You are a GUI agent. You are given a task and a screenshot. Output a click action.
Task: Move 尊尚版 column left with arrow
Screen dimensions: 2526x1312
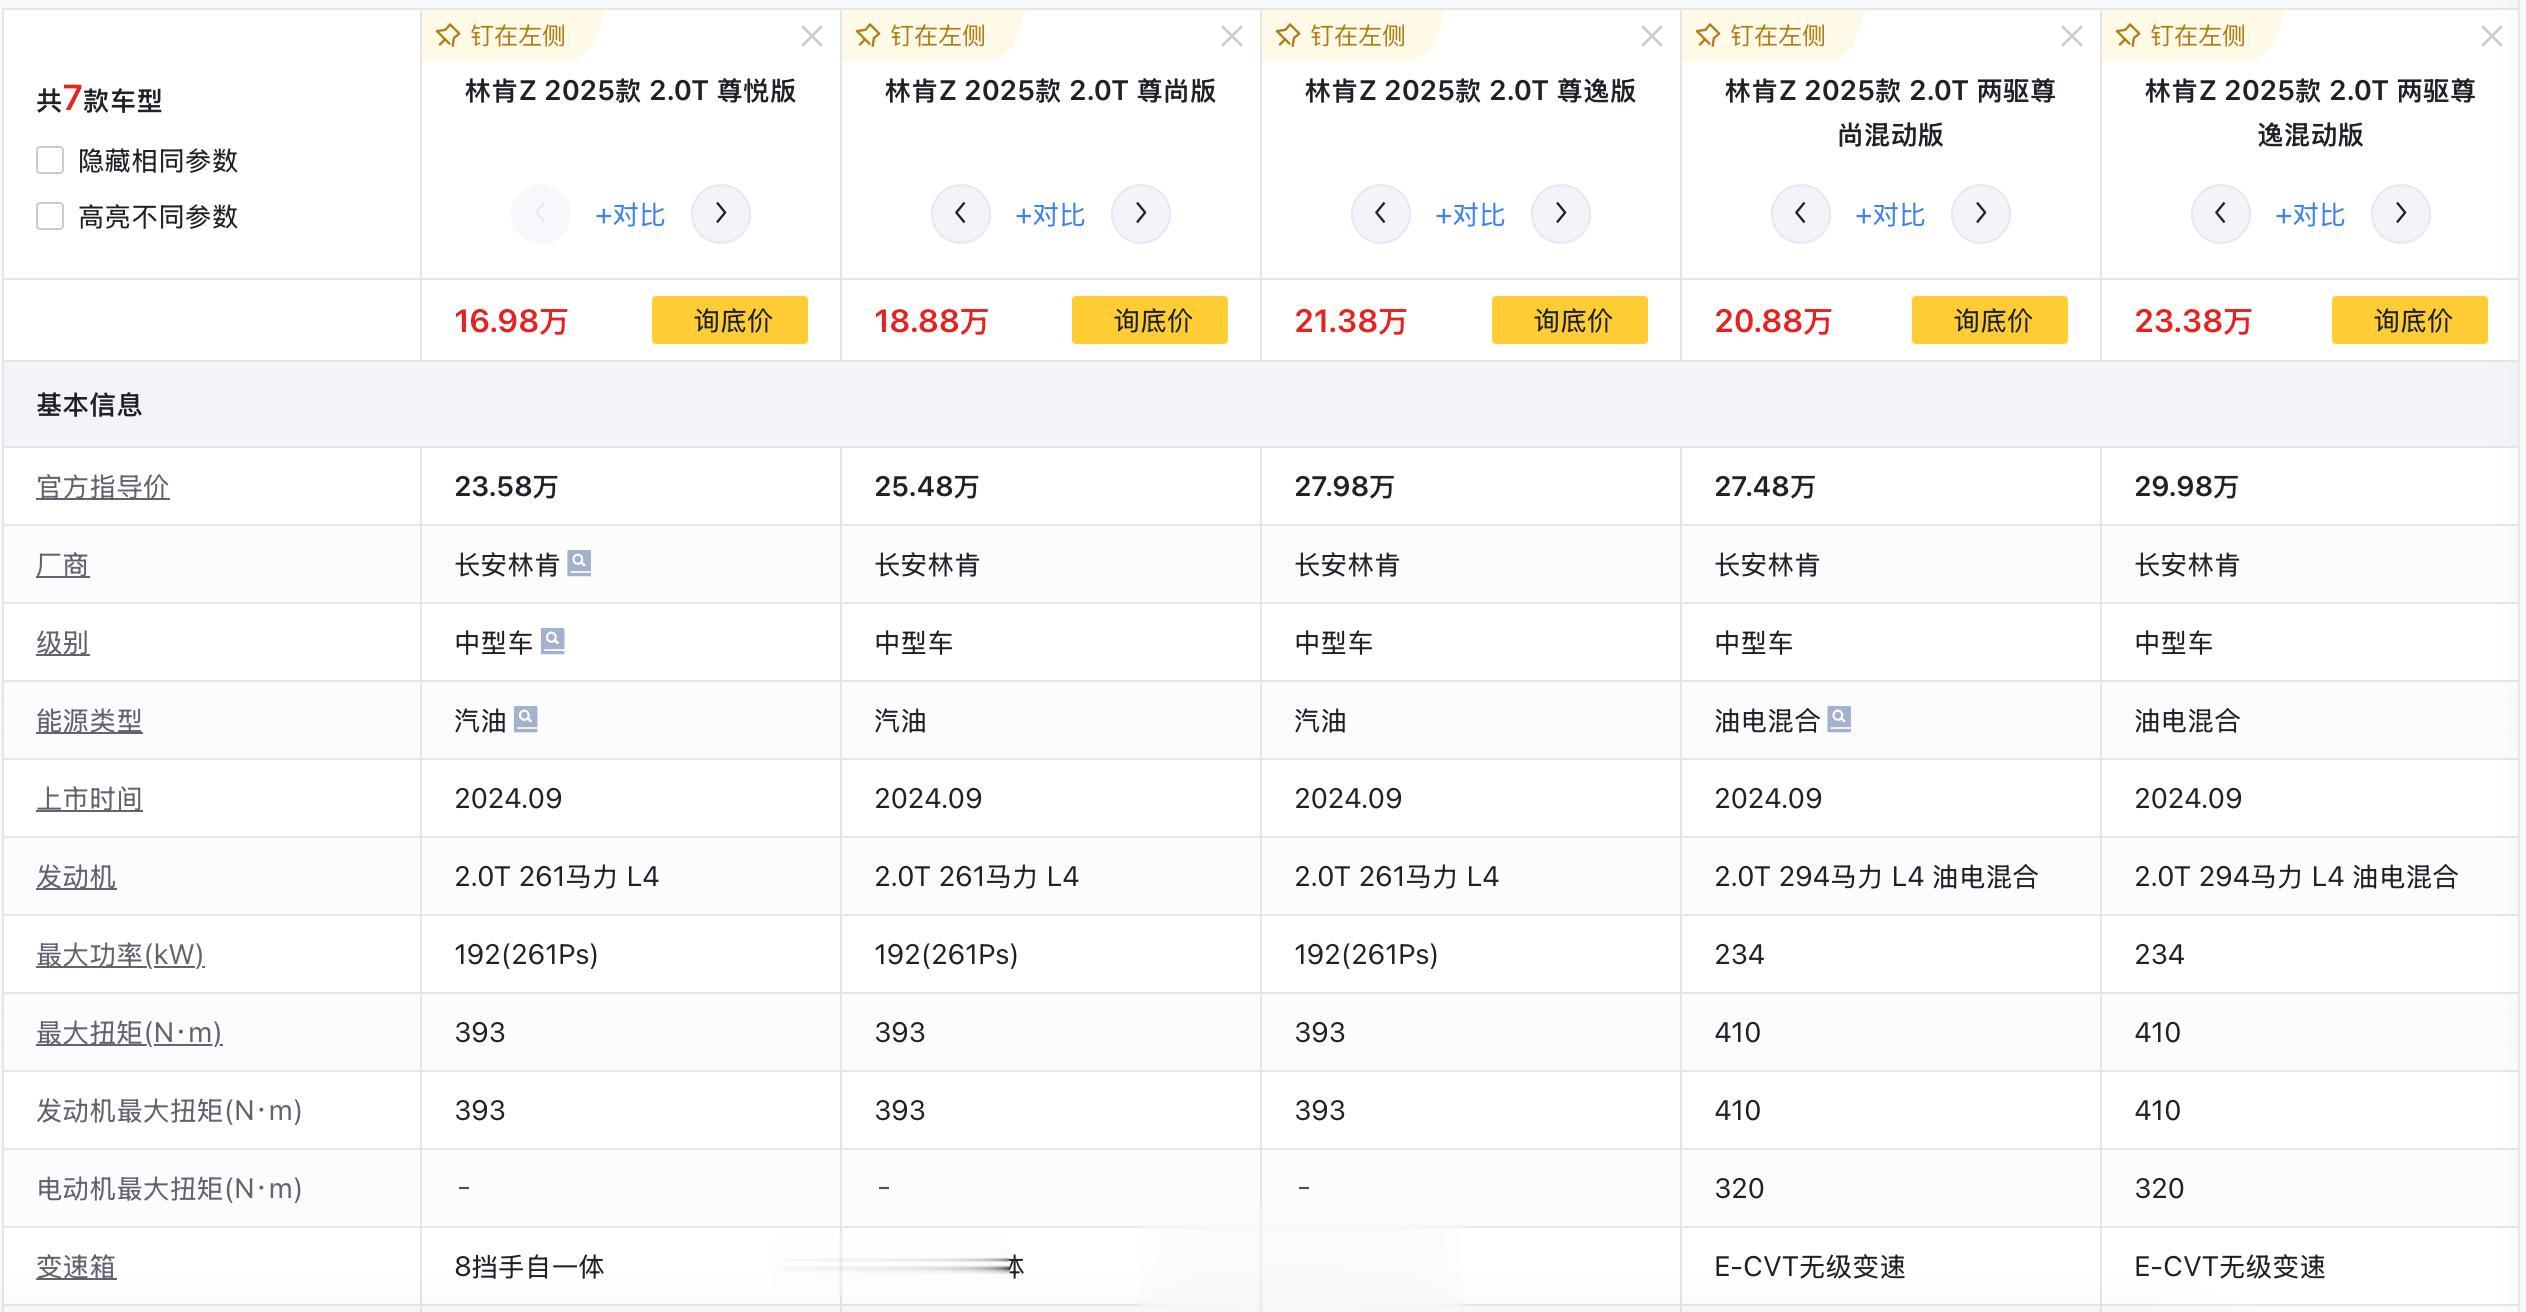click(960, 214)
